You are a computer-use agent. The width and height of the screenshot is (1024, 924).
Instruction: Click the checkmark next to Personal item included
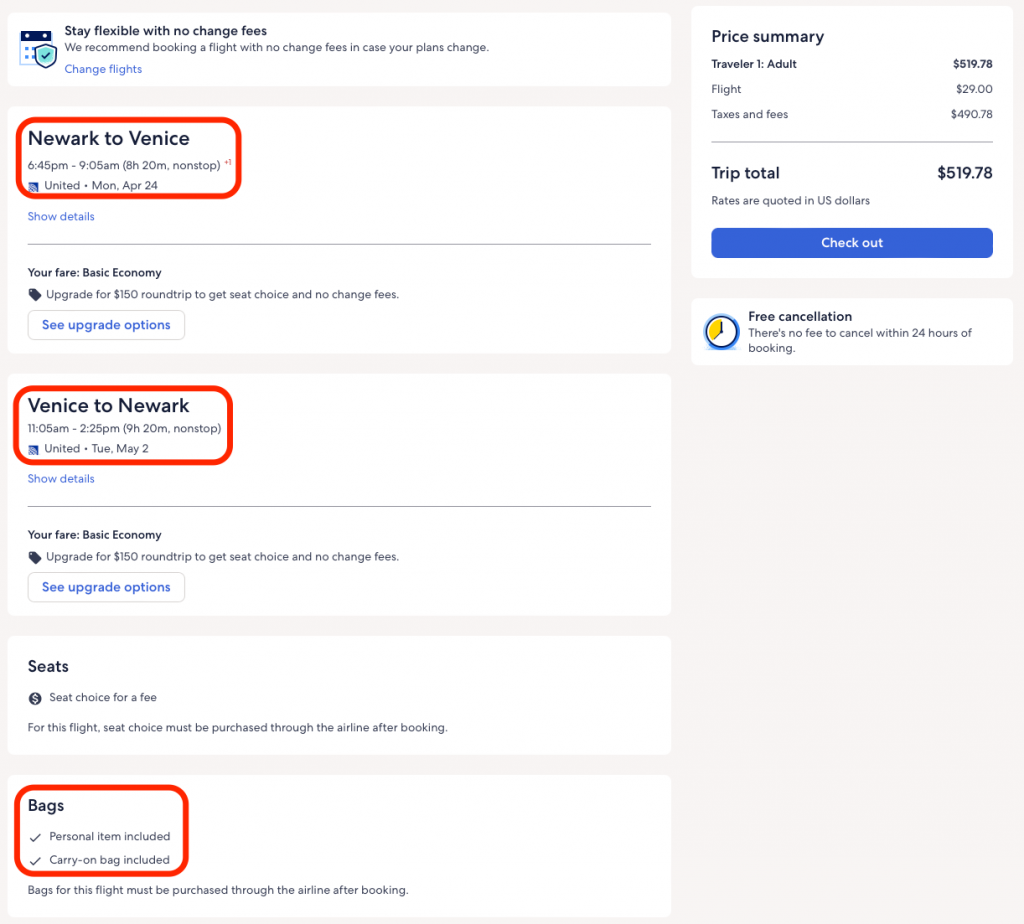coord(36,837)
